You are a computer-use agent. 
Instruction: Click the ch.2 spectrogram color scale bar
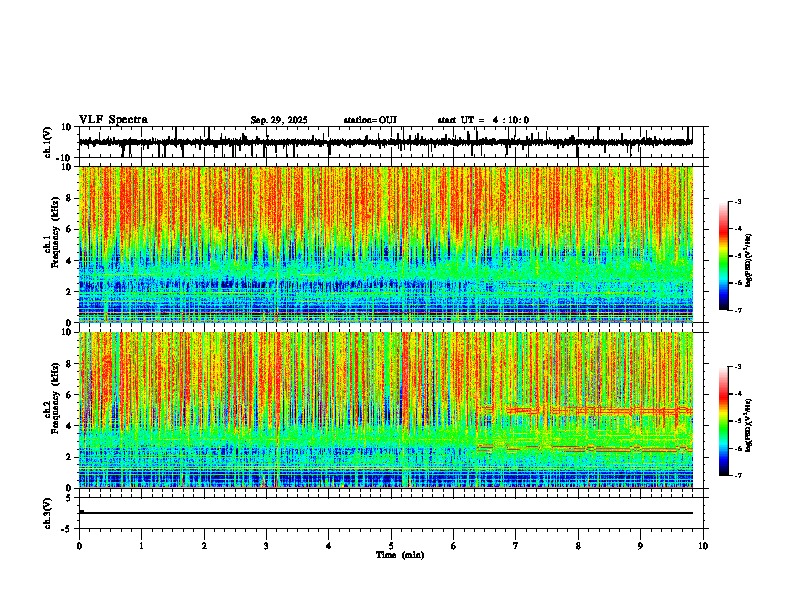pos(723,421)
